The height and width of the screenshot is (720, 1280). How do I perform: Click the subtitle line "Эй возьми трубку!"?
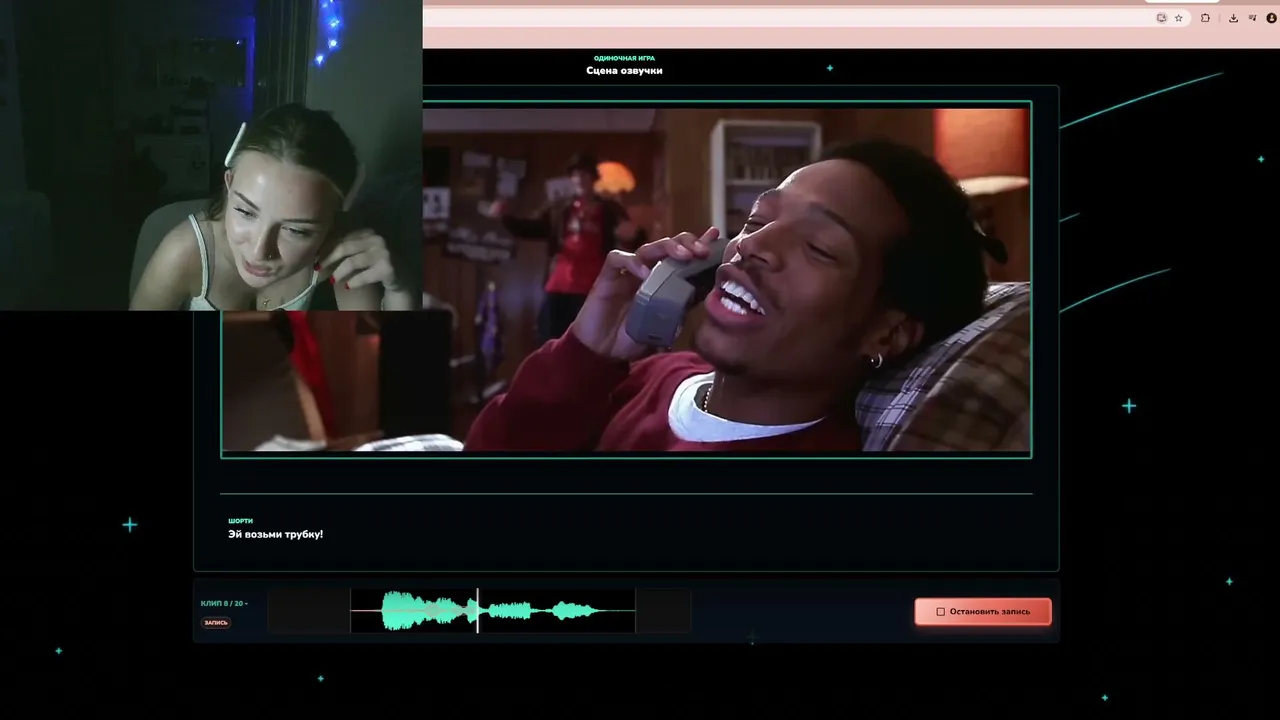coord(275,535)
